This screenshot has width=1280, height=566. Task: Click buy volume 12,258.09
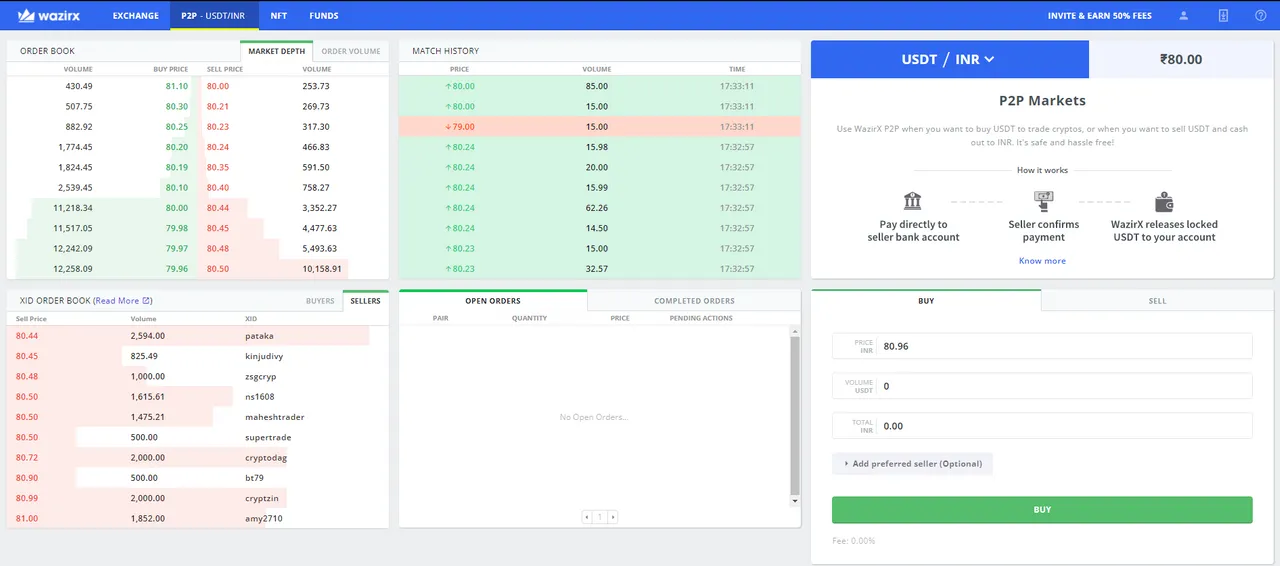75,269
